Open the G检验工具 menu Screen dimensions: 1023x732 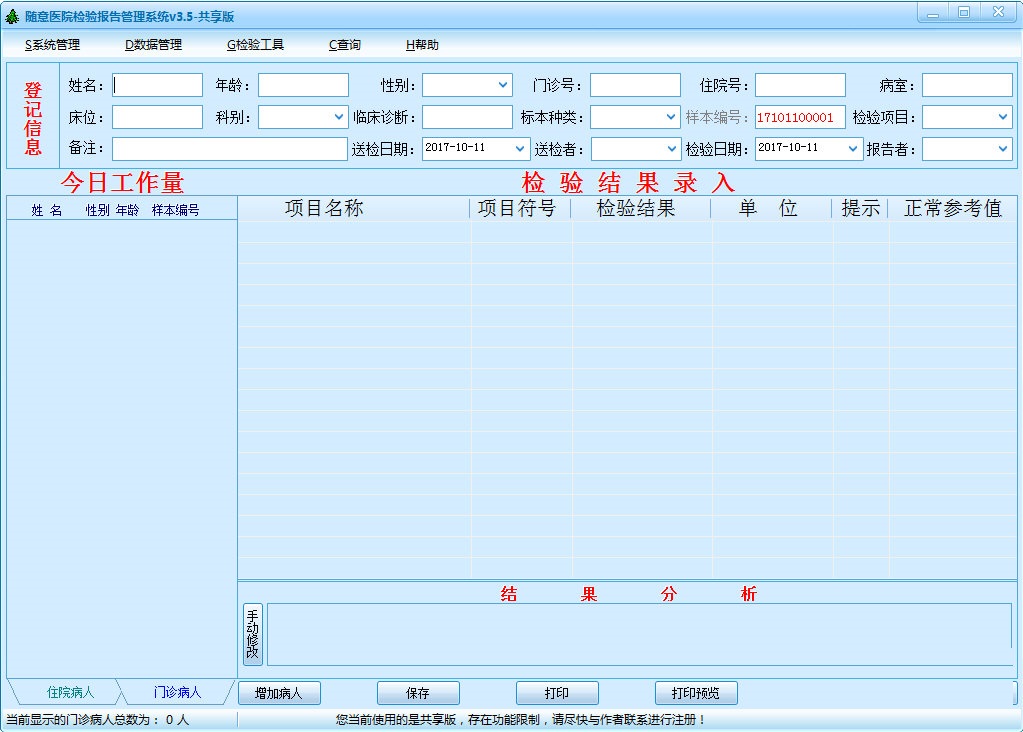255,45
